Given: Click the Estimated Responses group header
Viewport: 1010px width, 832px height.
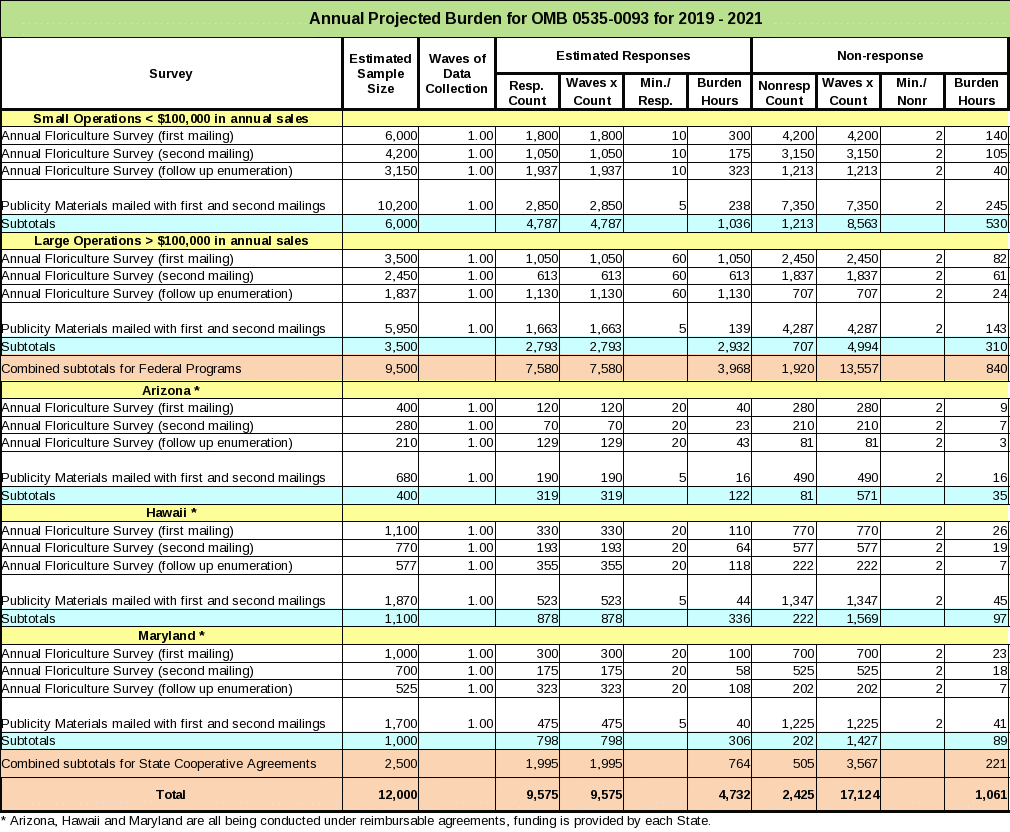Looking at the screenshot, I should (623, 56).
